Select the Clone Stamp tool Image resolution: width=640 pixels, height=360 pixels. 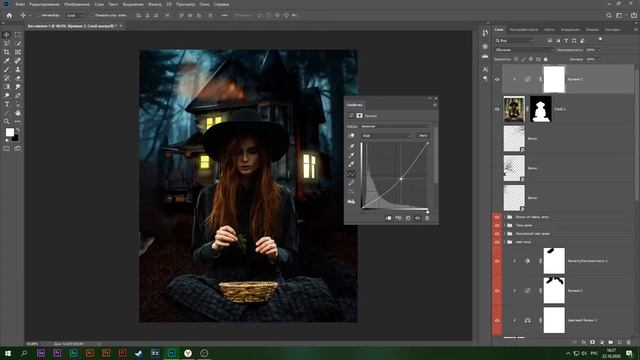pyautogui.click(x=18, y=69)
